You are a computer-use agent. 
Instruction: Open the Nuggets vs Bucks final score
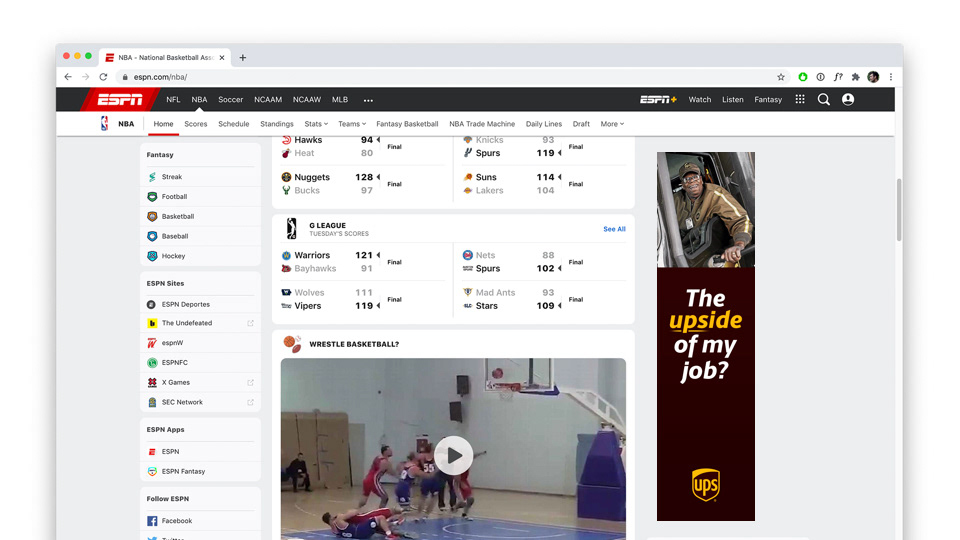[x=362, y=184]
